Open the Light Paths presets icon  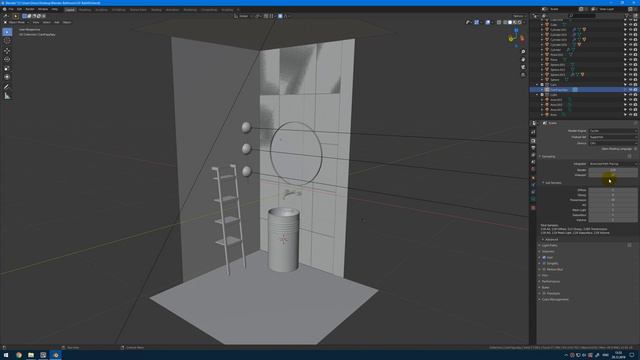(x=629, y=245)
